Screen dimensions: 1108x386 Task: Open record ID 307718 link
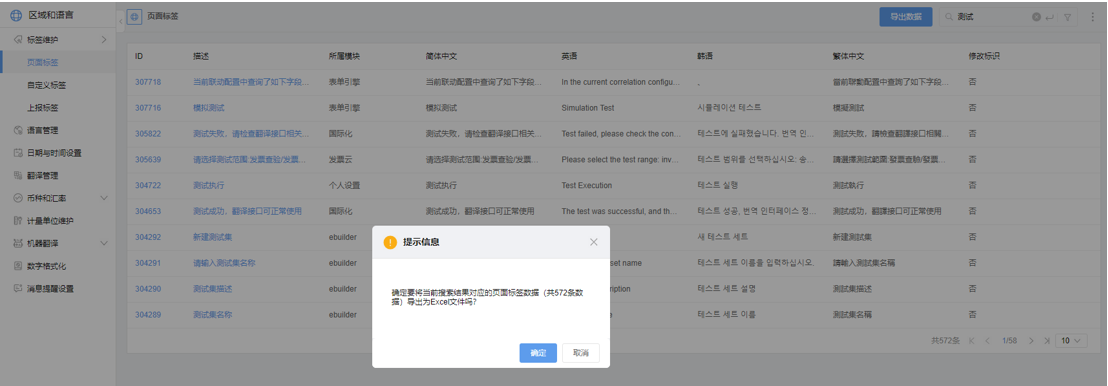point(148,82)
